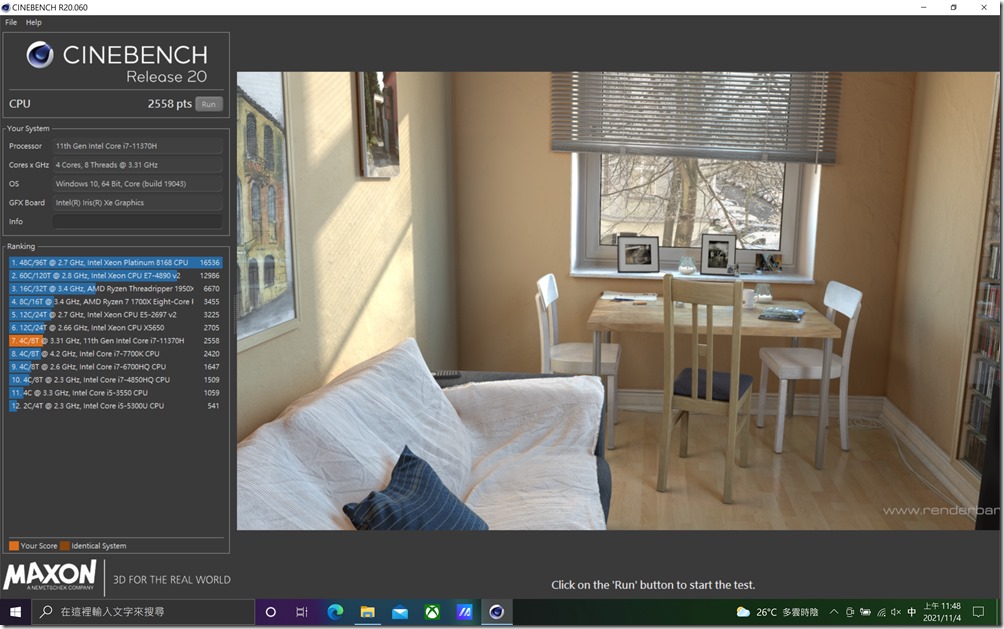
Task: Open Microsoft Edge from the taskbar
Action: click(x=334, y=611)
